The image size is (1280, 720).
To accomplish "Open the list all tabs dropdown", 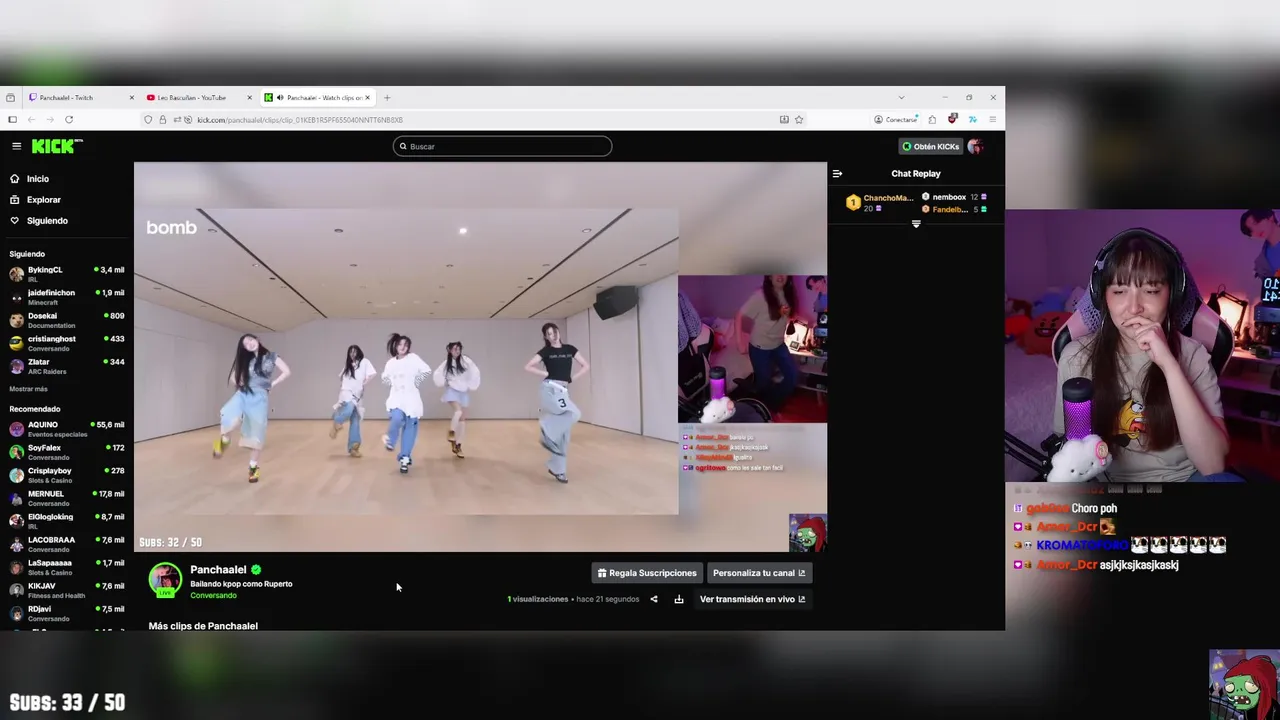I will pyautogui.click(x=901, y=98).
